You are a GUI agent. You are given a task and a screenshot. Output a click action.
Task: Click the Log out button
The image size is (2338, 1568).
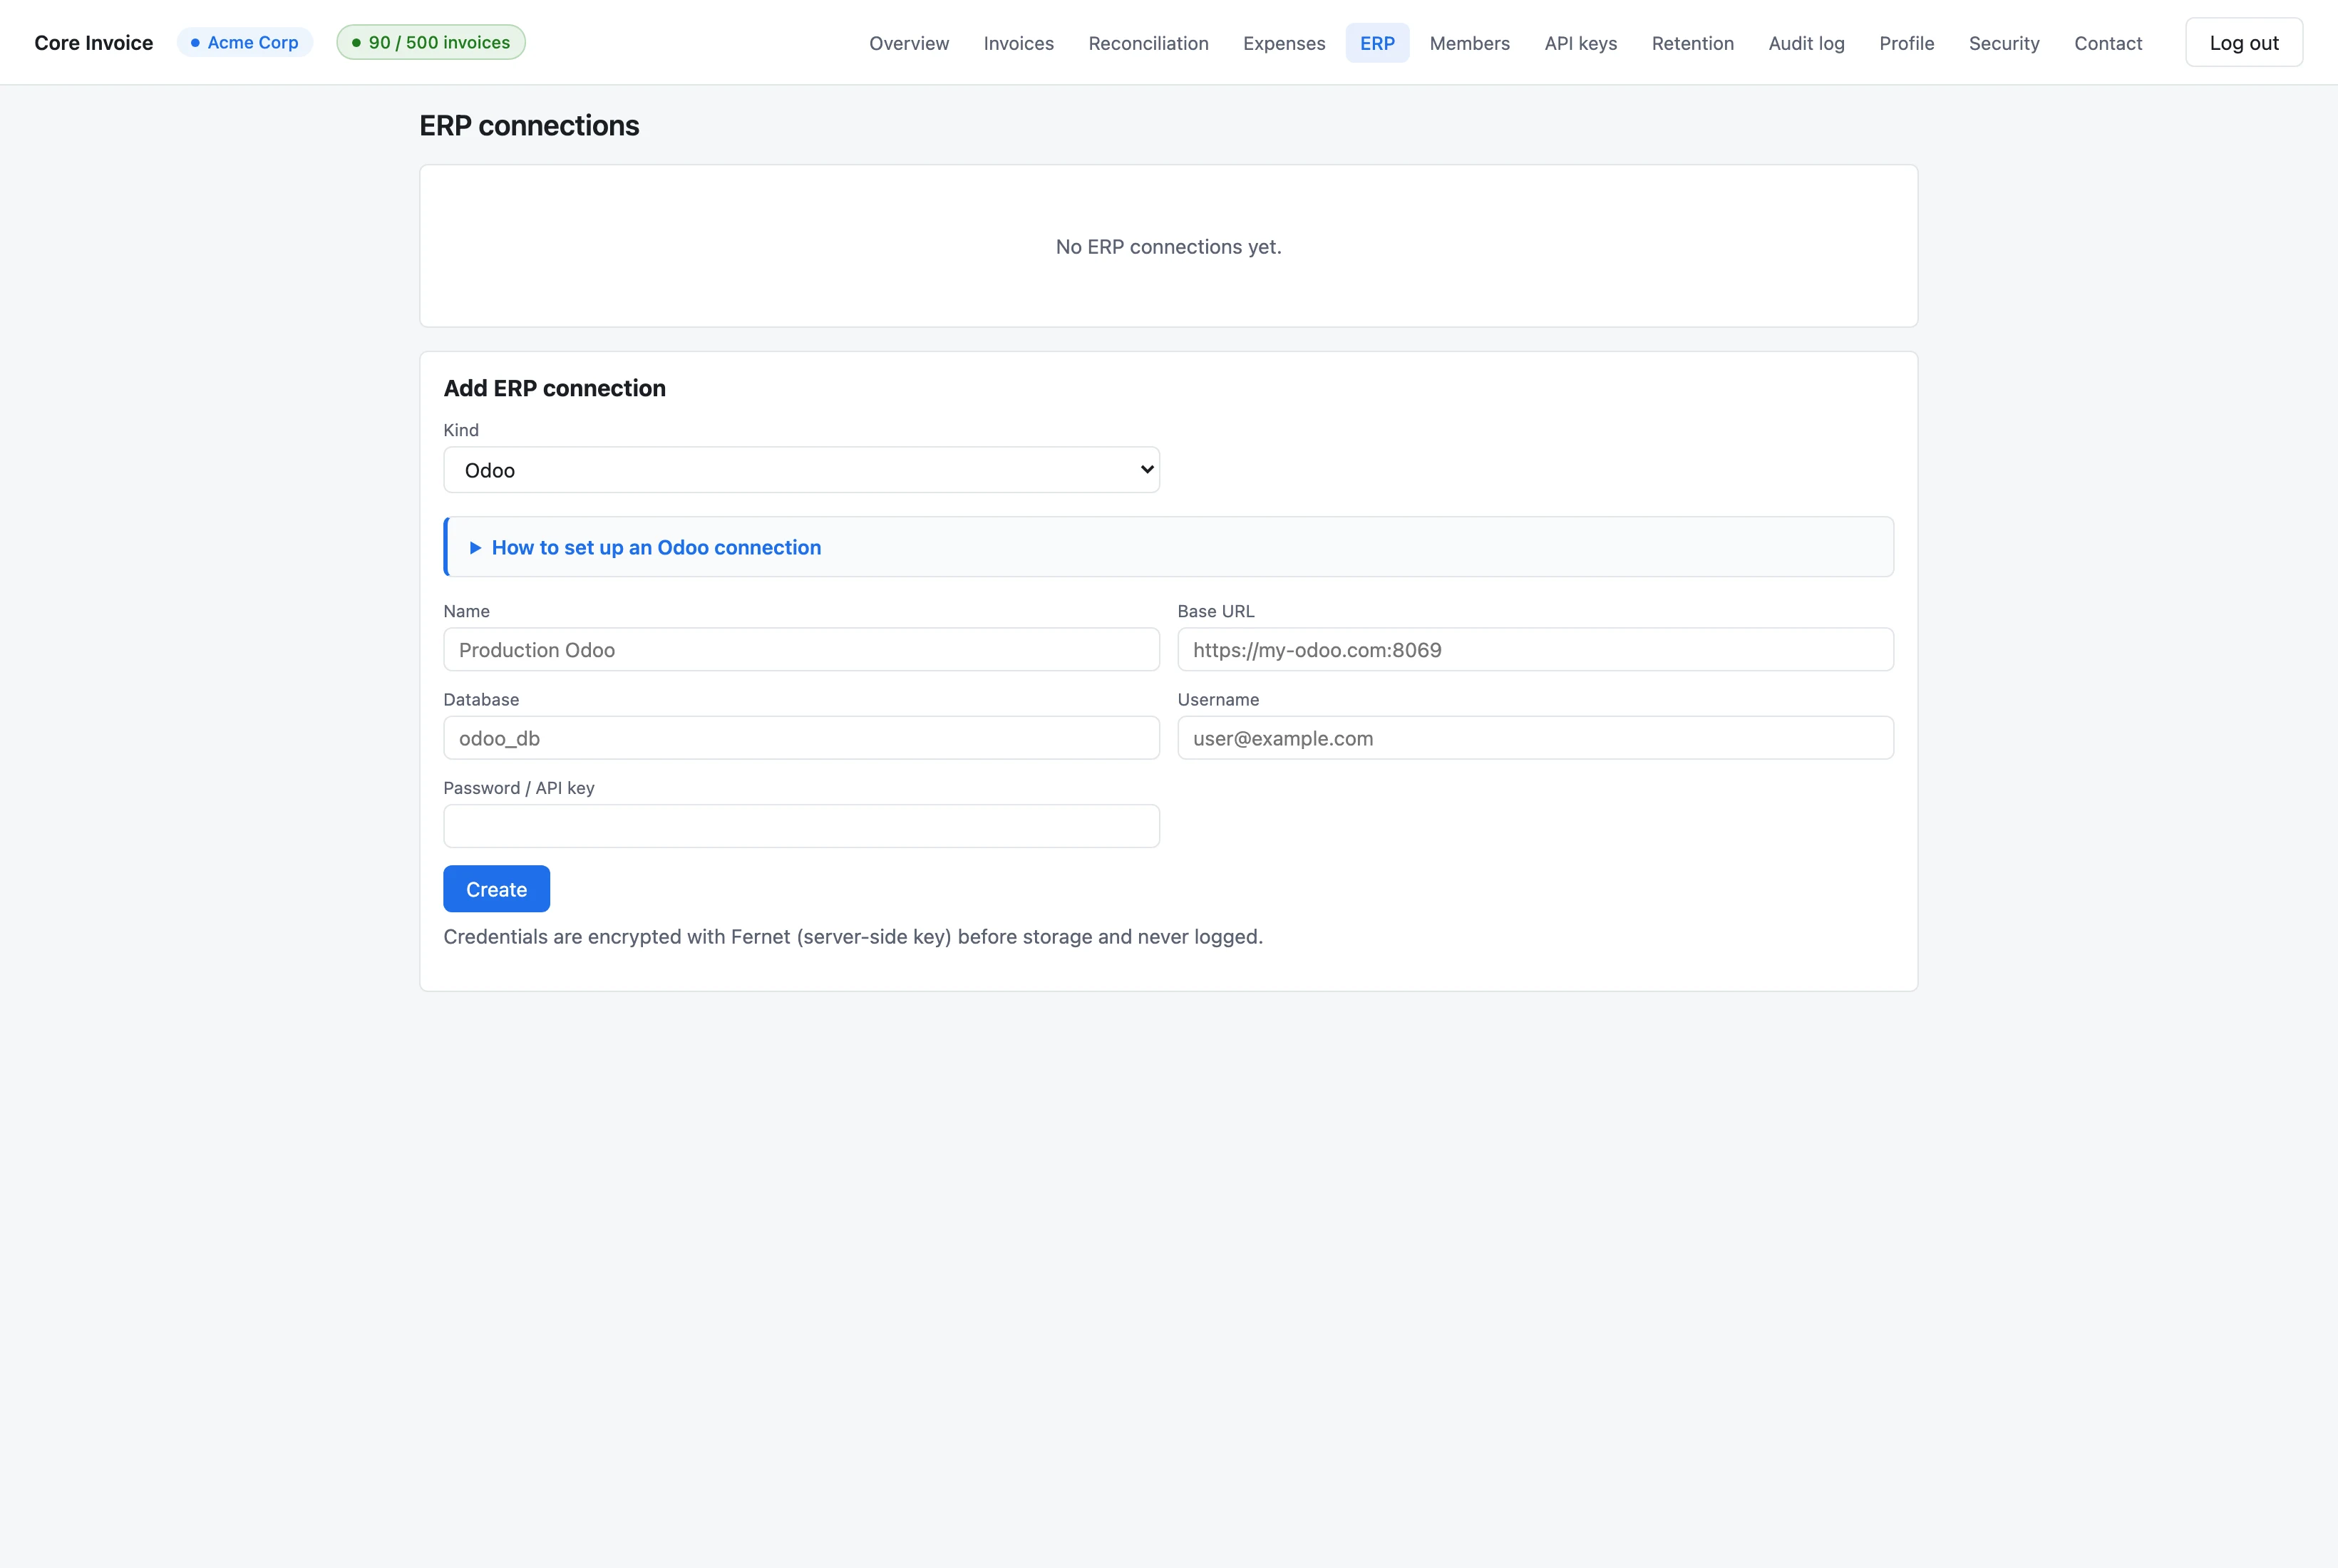[x=2243, y=43]
